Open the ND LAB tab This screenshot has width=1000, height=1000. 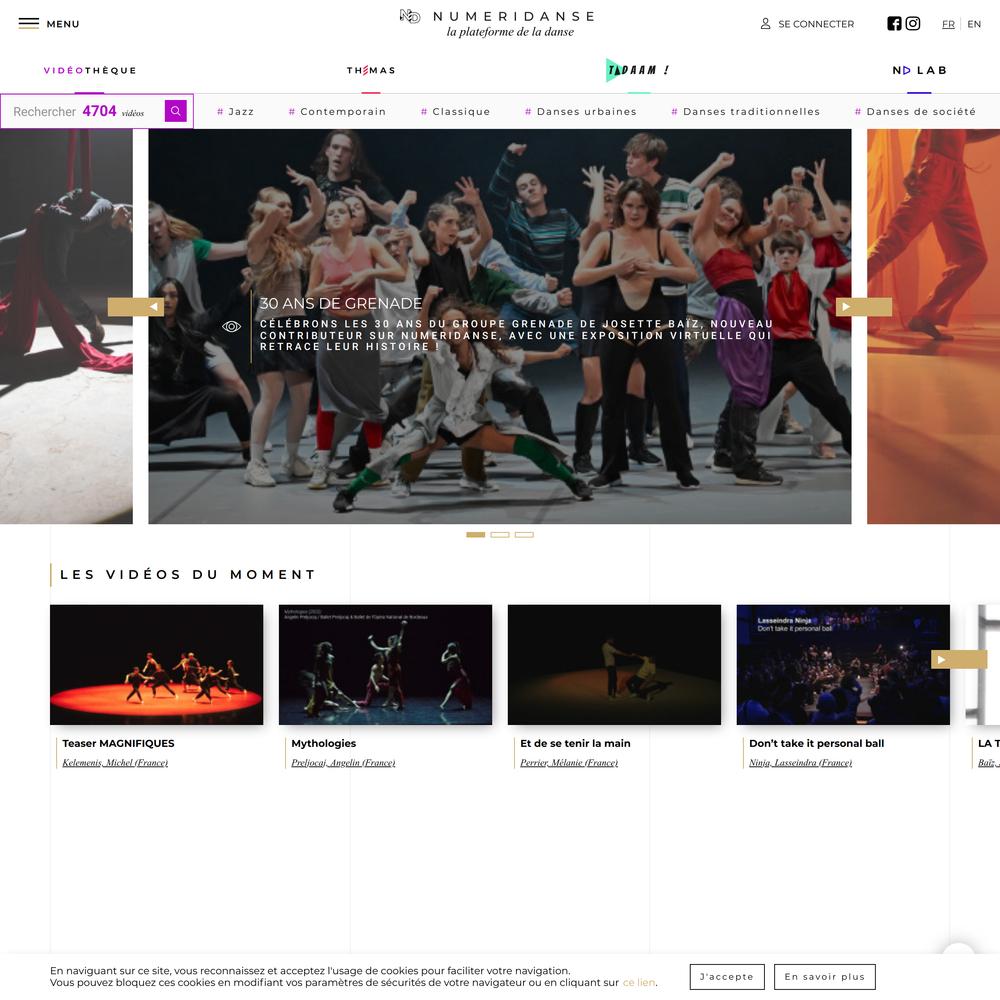coord(919,70)
